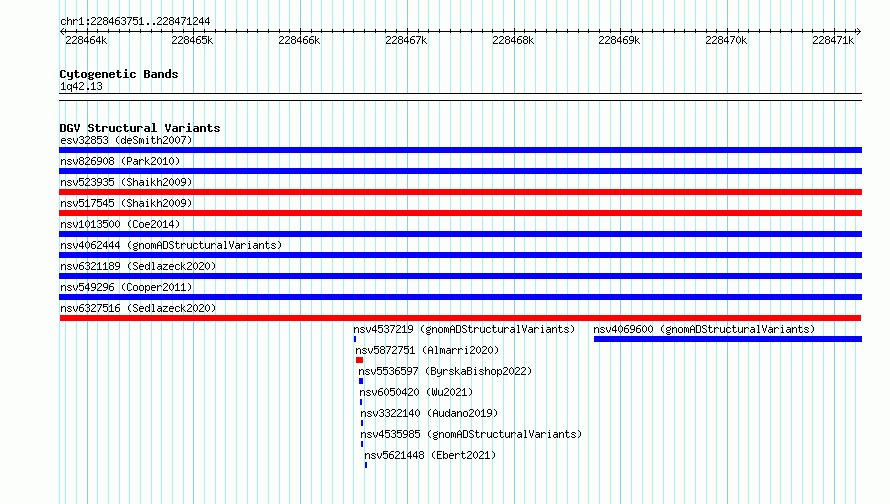Open variant nsv4069600 (gnomADStructuralVariants) label
This screenshot has width=890, height=504.
[x=704, y=329]
